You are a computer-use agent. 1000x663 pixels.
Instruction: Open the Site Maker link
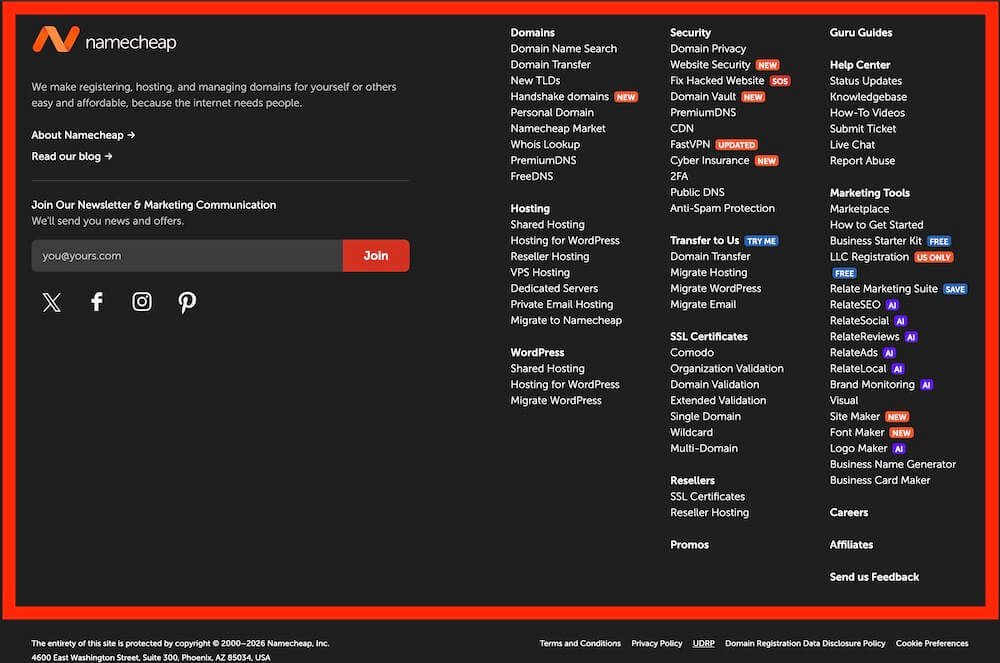854,416
